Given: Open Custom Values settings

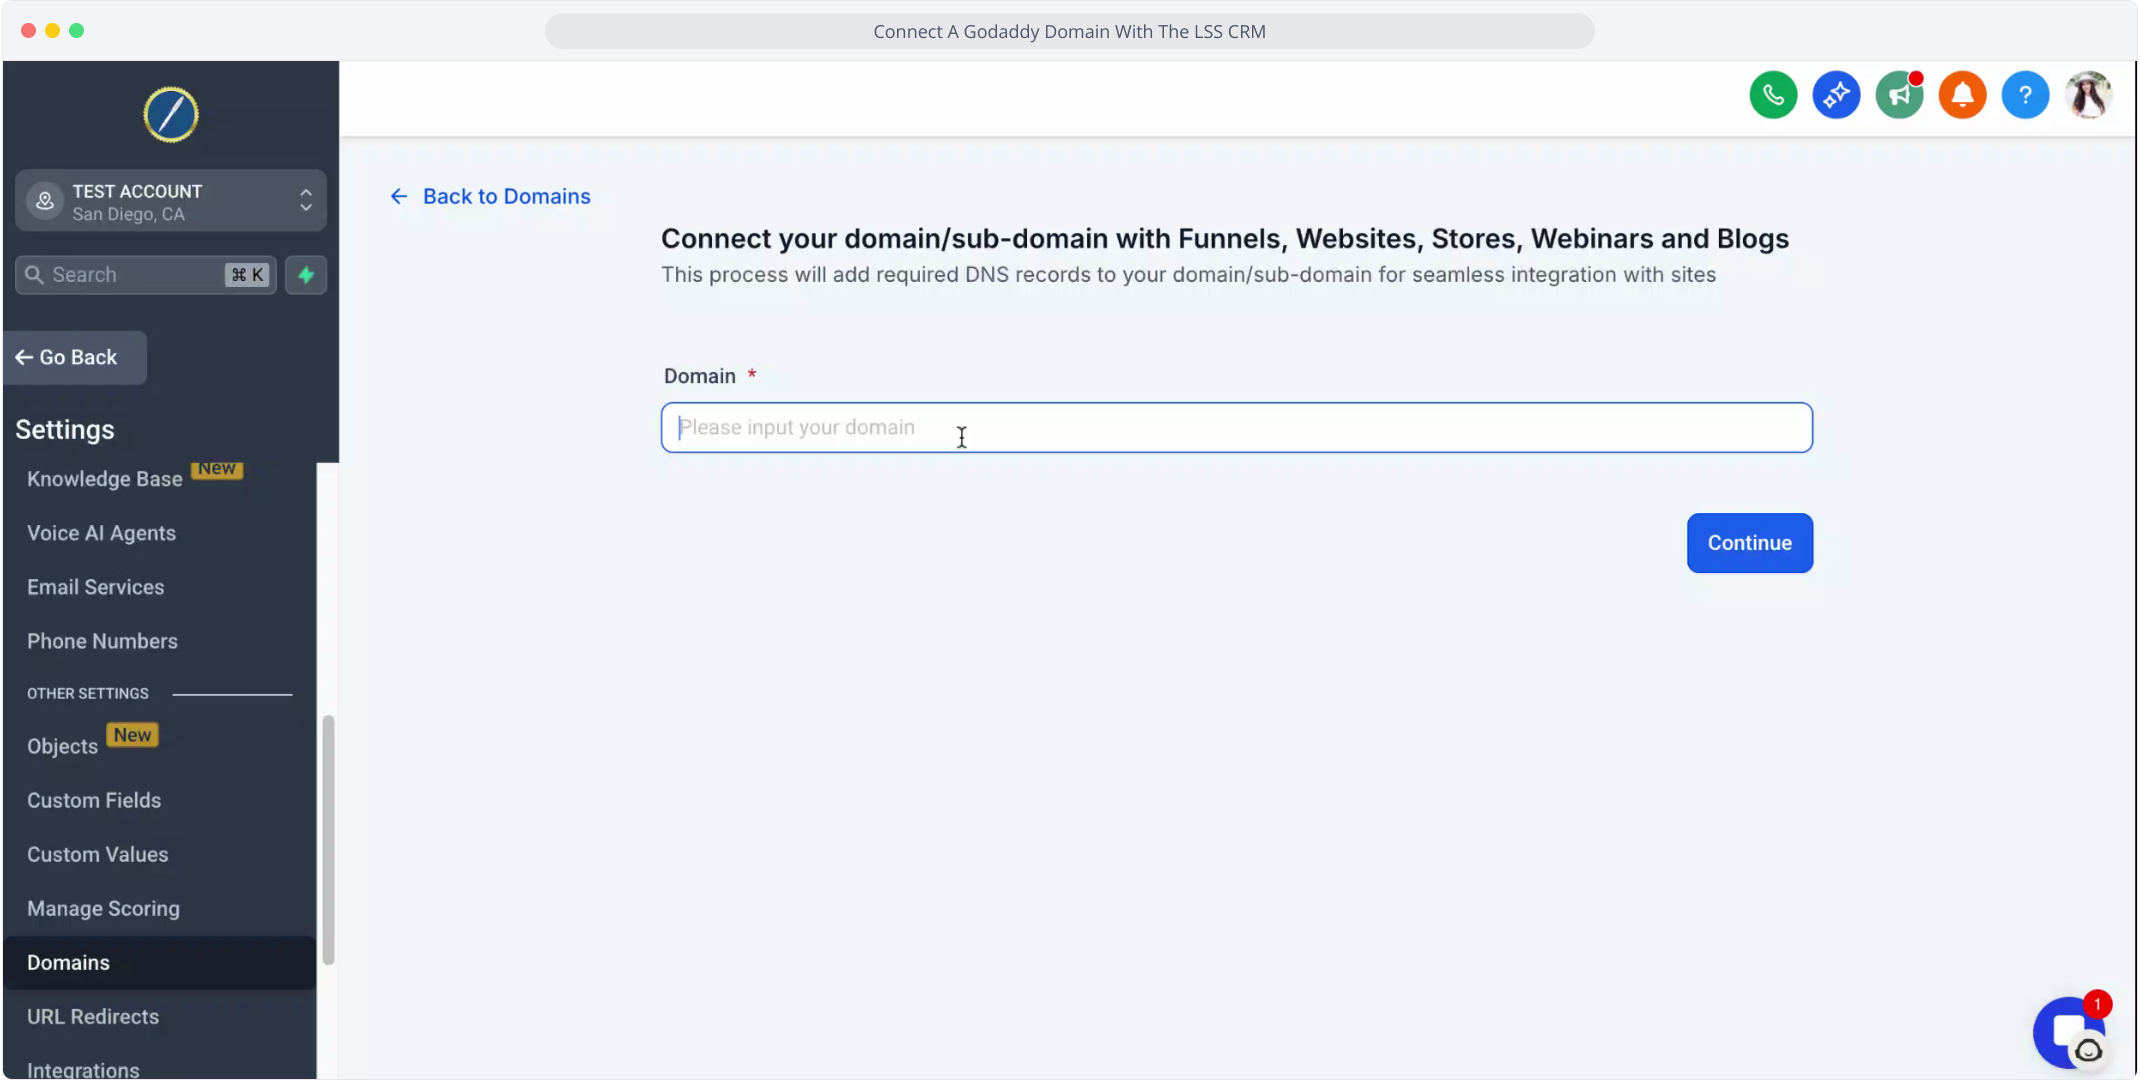Looking at the screenshot, I should tap(98, 854).
